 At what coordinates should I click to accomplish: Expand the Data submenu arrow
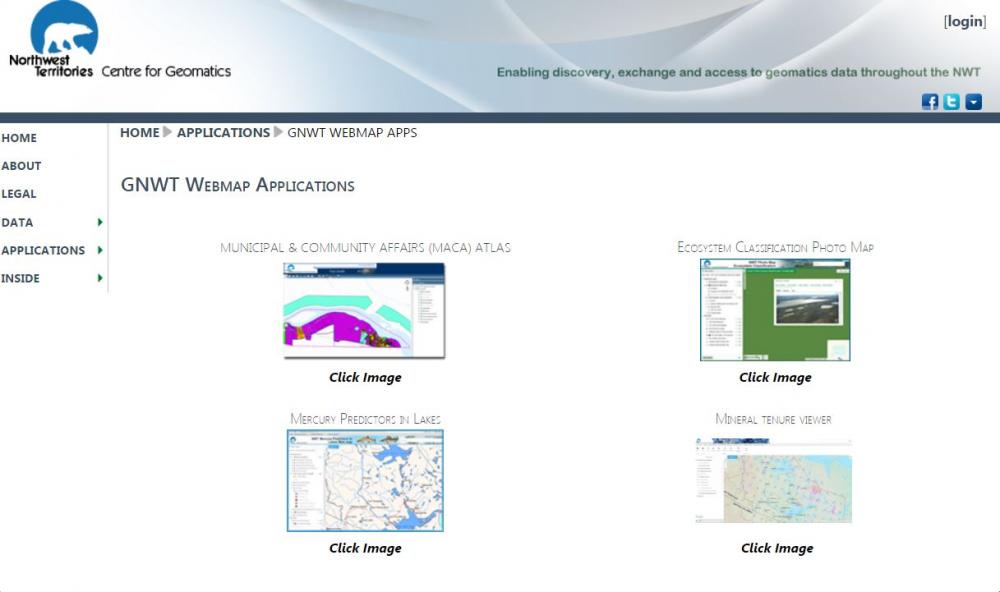click(100, 222)
